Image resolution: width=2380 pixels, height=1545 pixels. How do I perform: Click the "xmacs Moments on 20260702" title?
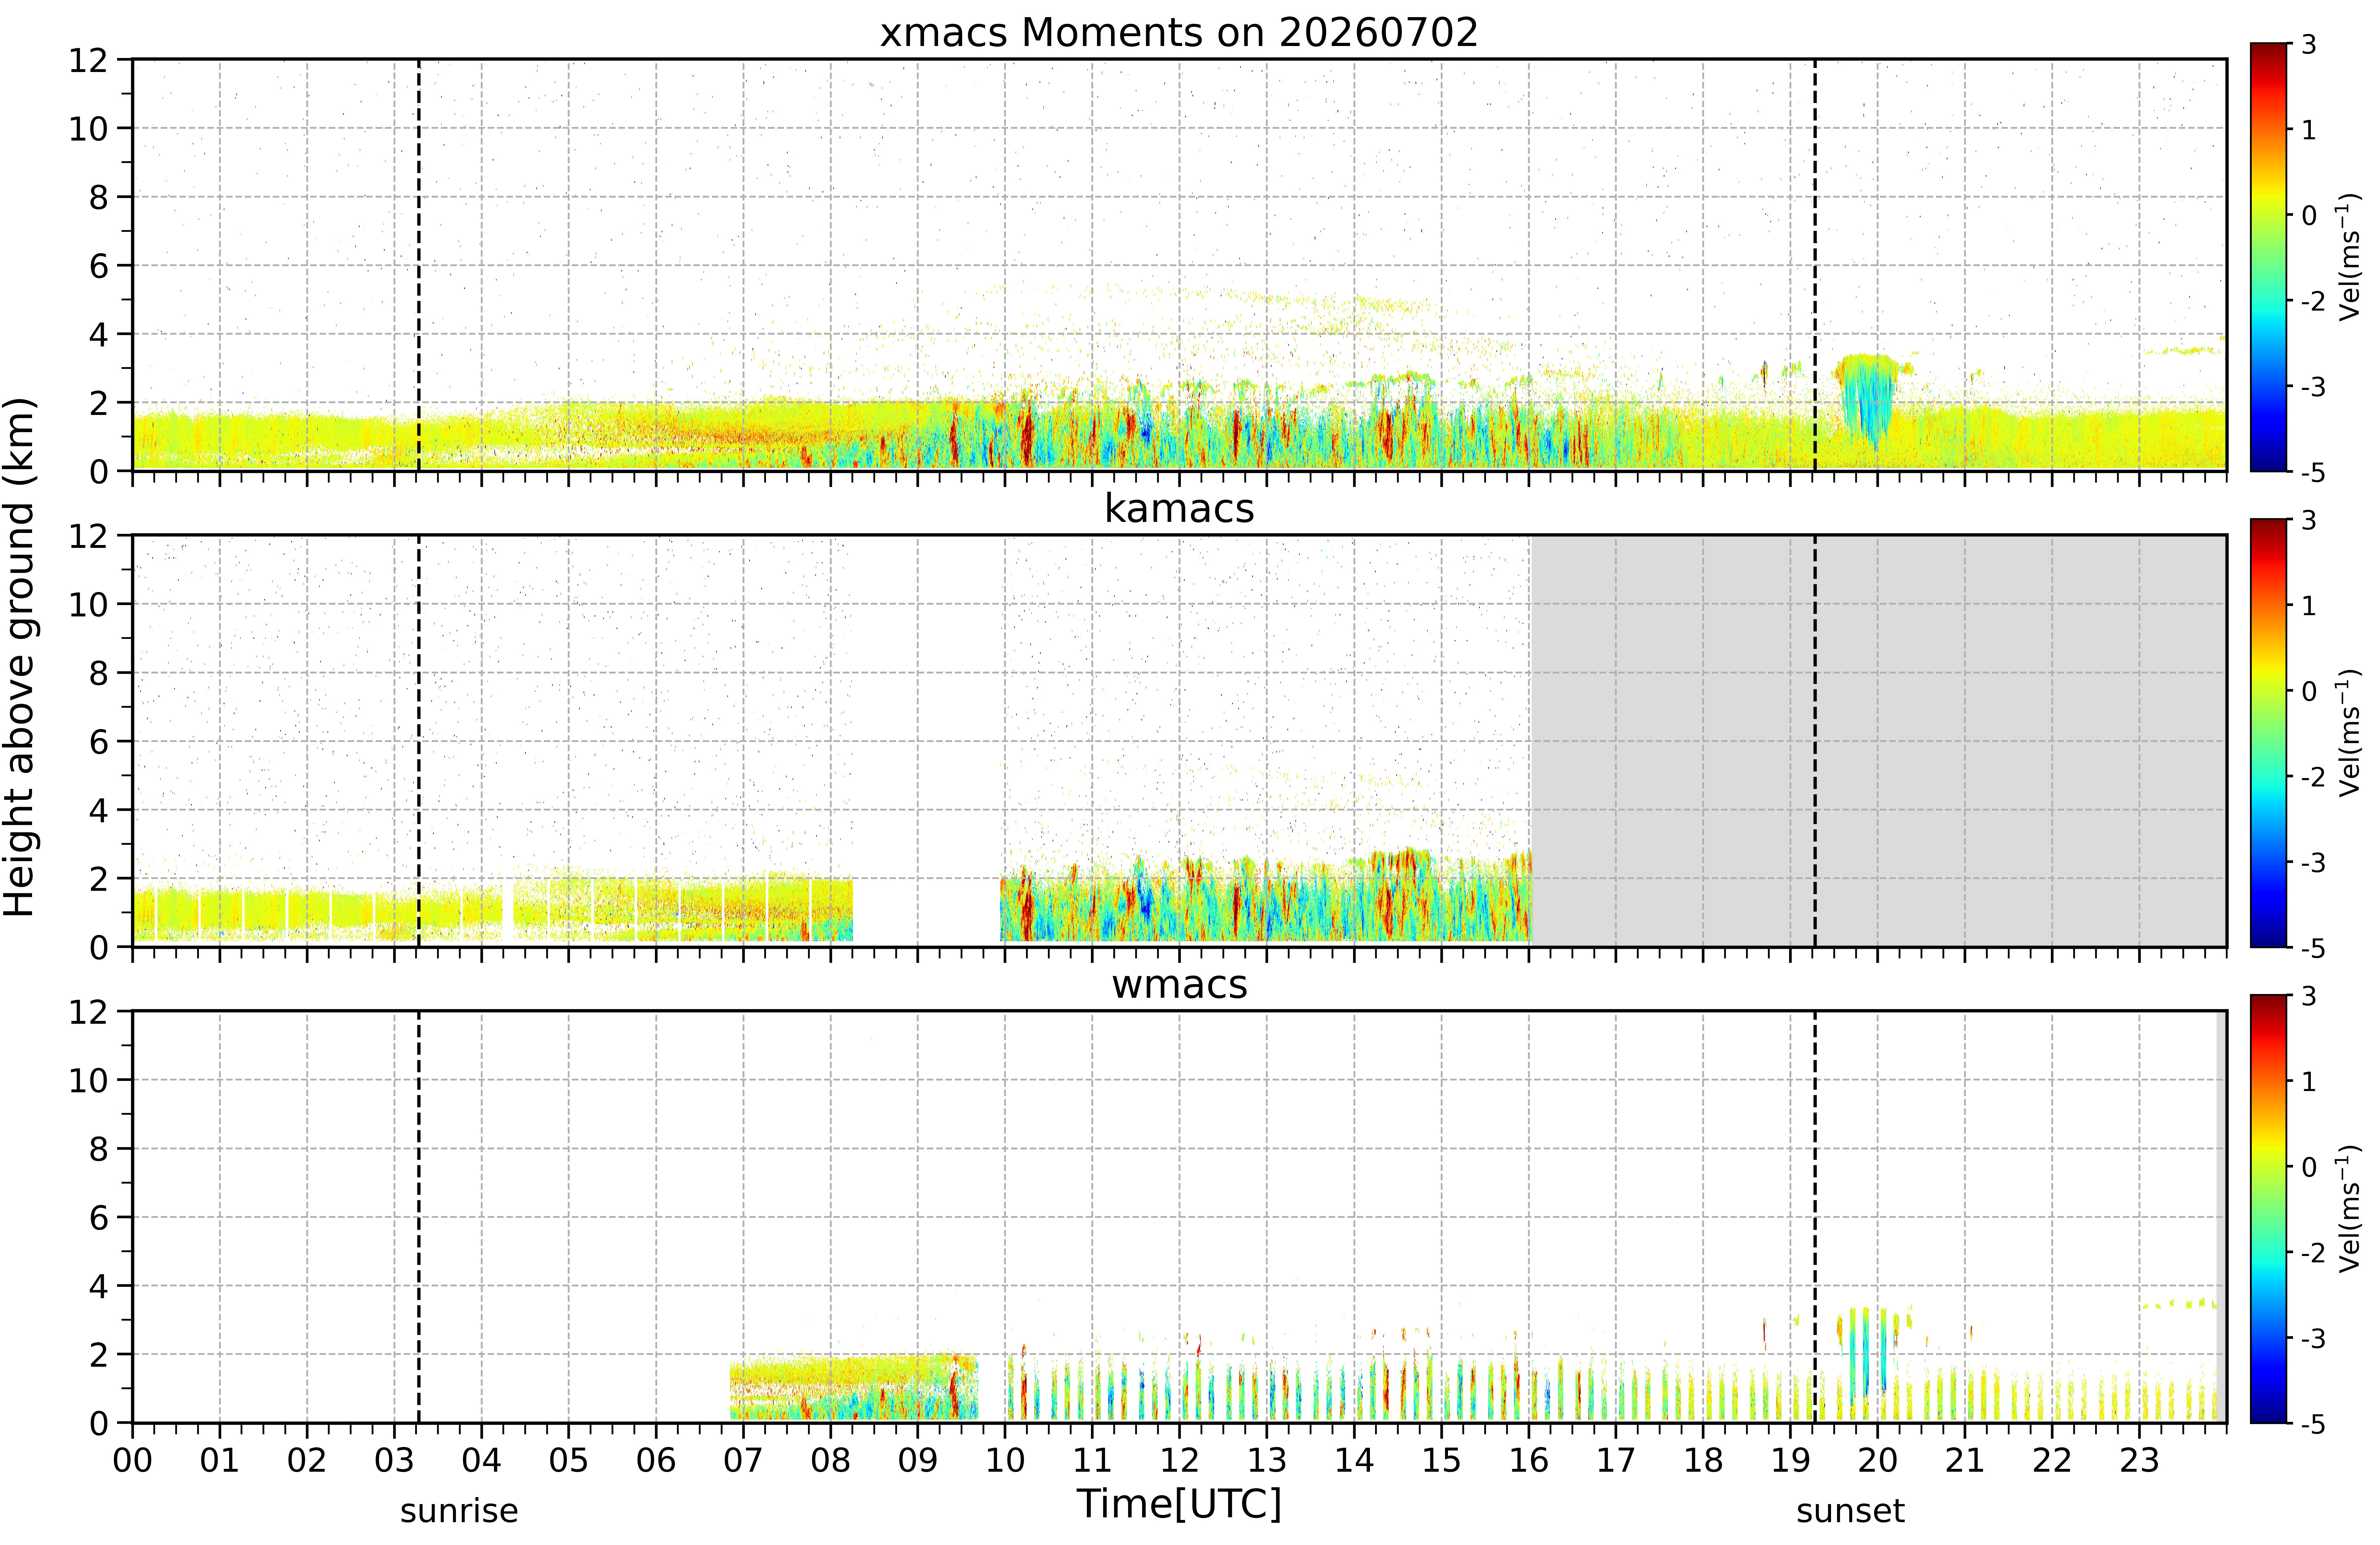click(1179, 33)
